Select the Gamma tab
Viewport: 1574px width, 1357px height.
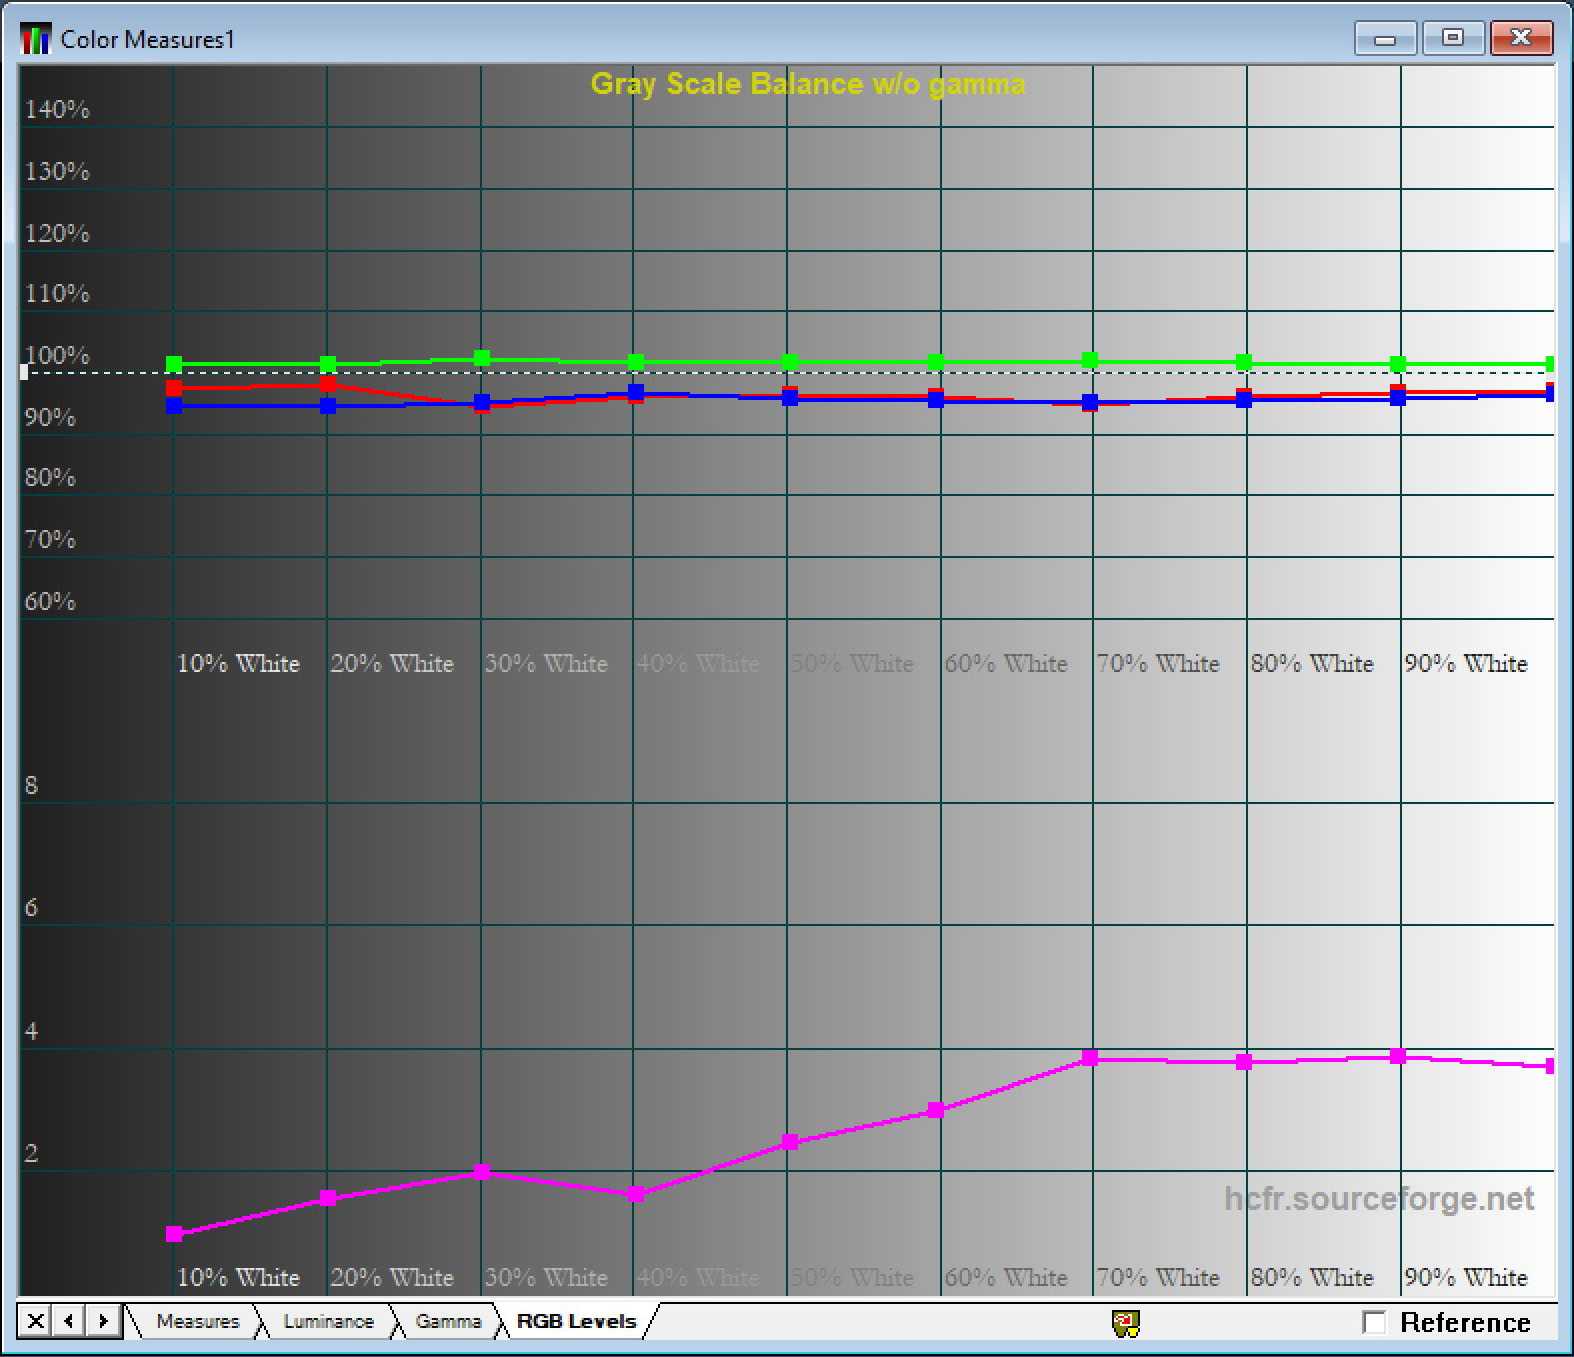[448, 1321]
